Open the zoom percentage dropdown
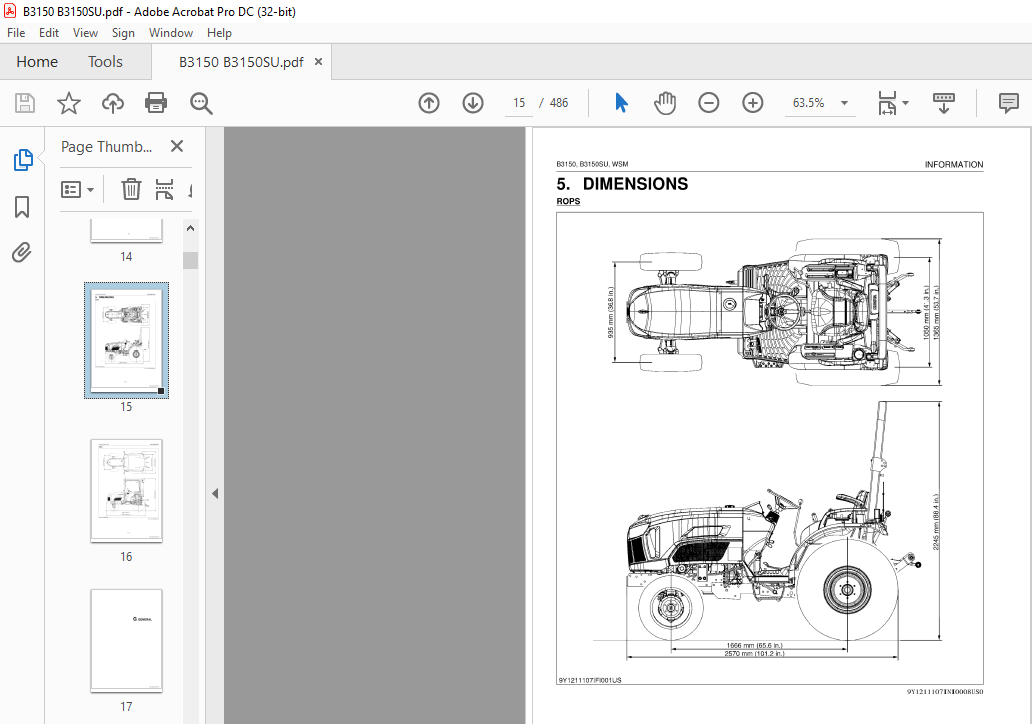Screen dimensions: 1032x724 844,103
